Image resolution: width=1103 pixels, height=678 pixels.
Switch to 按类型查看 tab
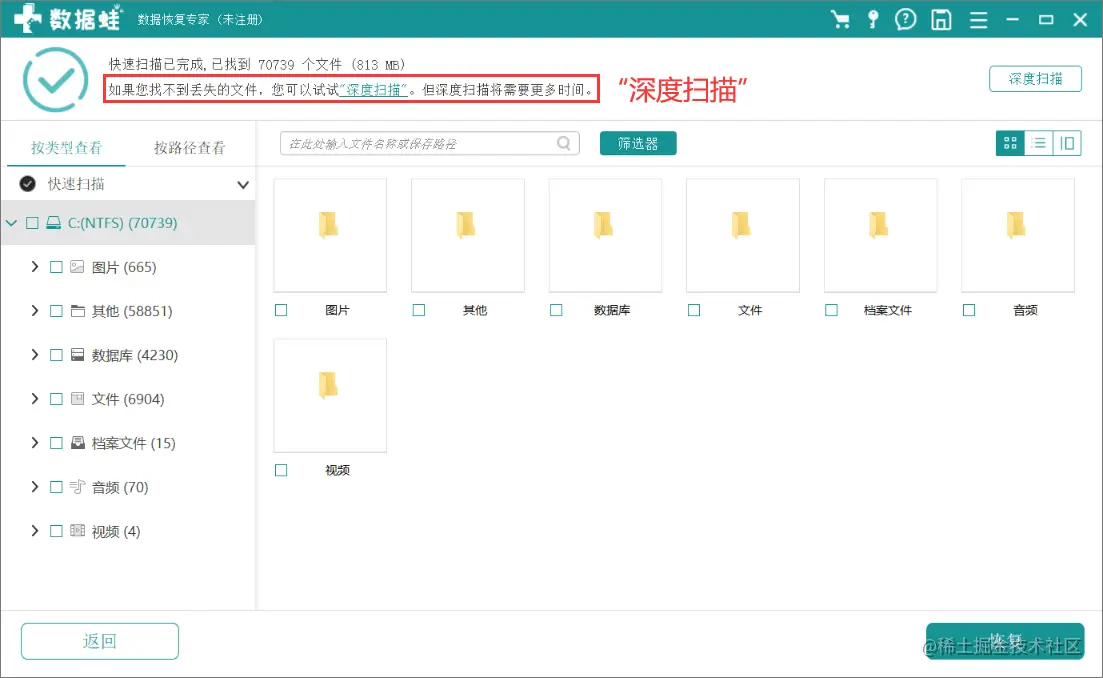67,148
